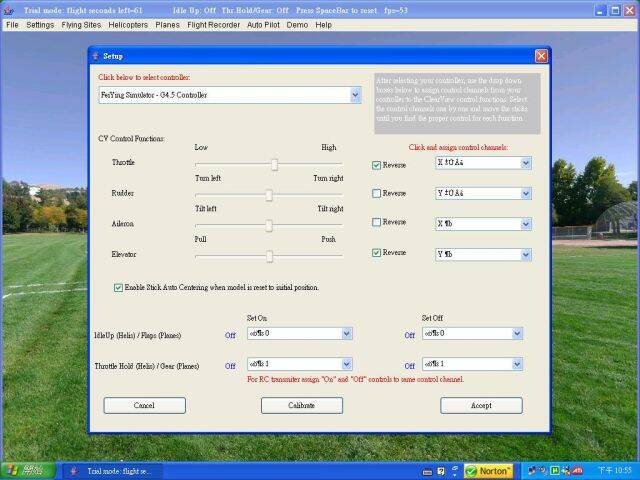Click the Calibrate button
The height and width of the screenshot is (480, 640).
pos(302,405)
